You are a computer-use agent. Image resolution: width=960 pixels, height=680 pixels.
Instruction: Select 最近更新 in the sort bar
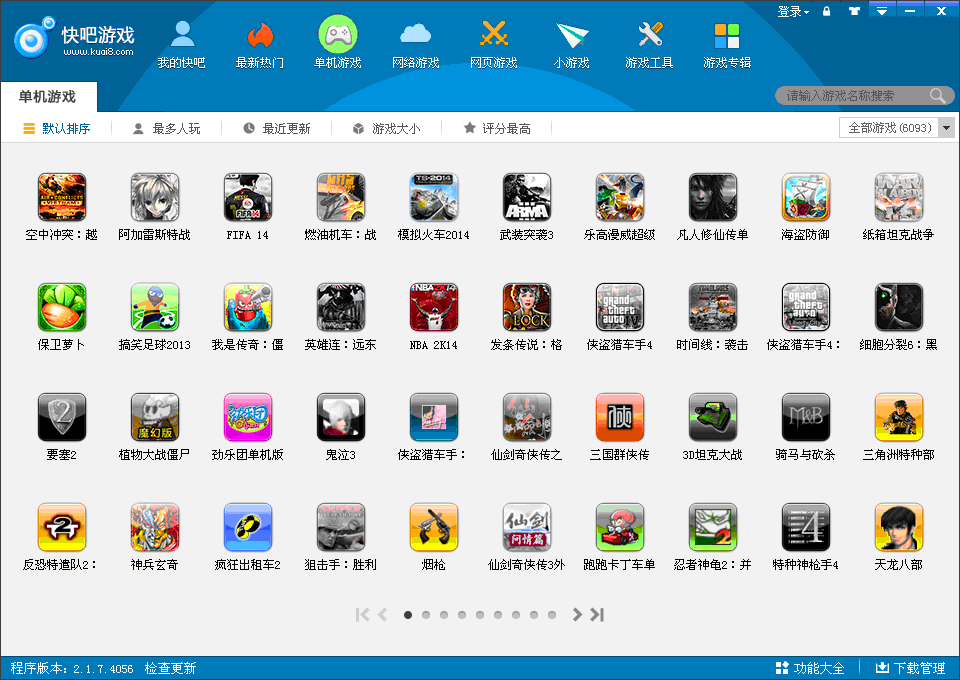point(276,128)
